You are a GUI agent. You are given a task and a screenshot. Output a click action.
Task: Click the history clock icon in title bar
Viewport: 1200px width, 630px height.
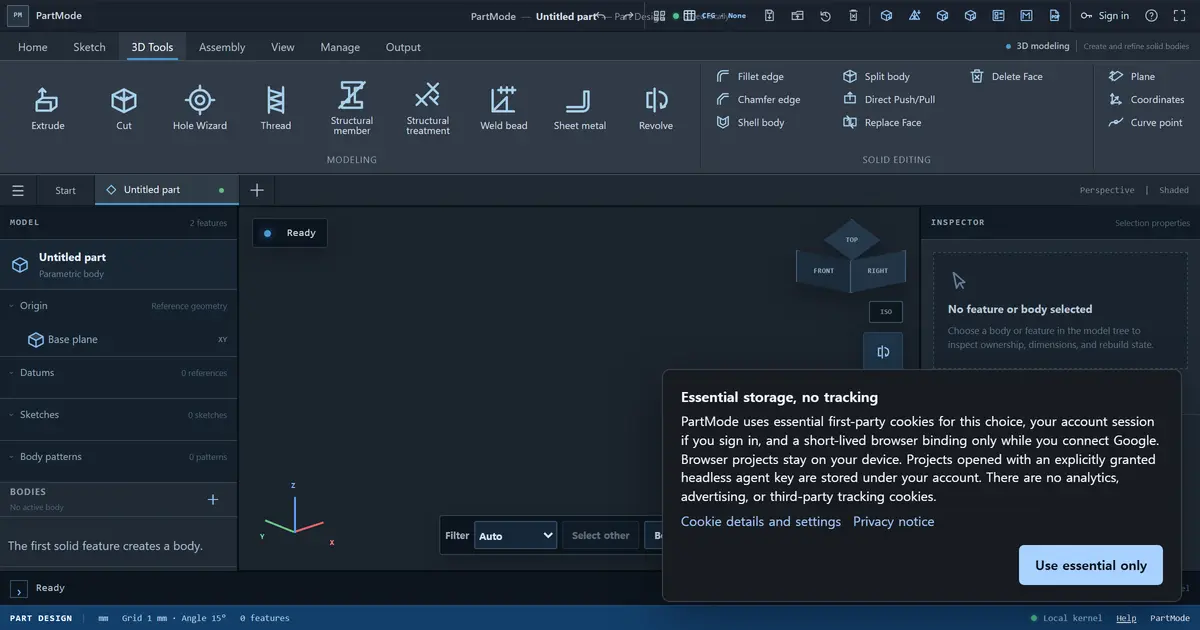point(825,15)
